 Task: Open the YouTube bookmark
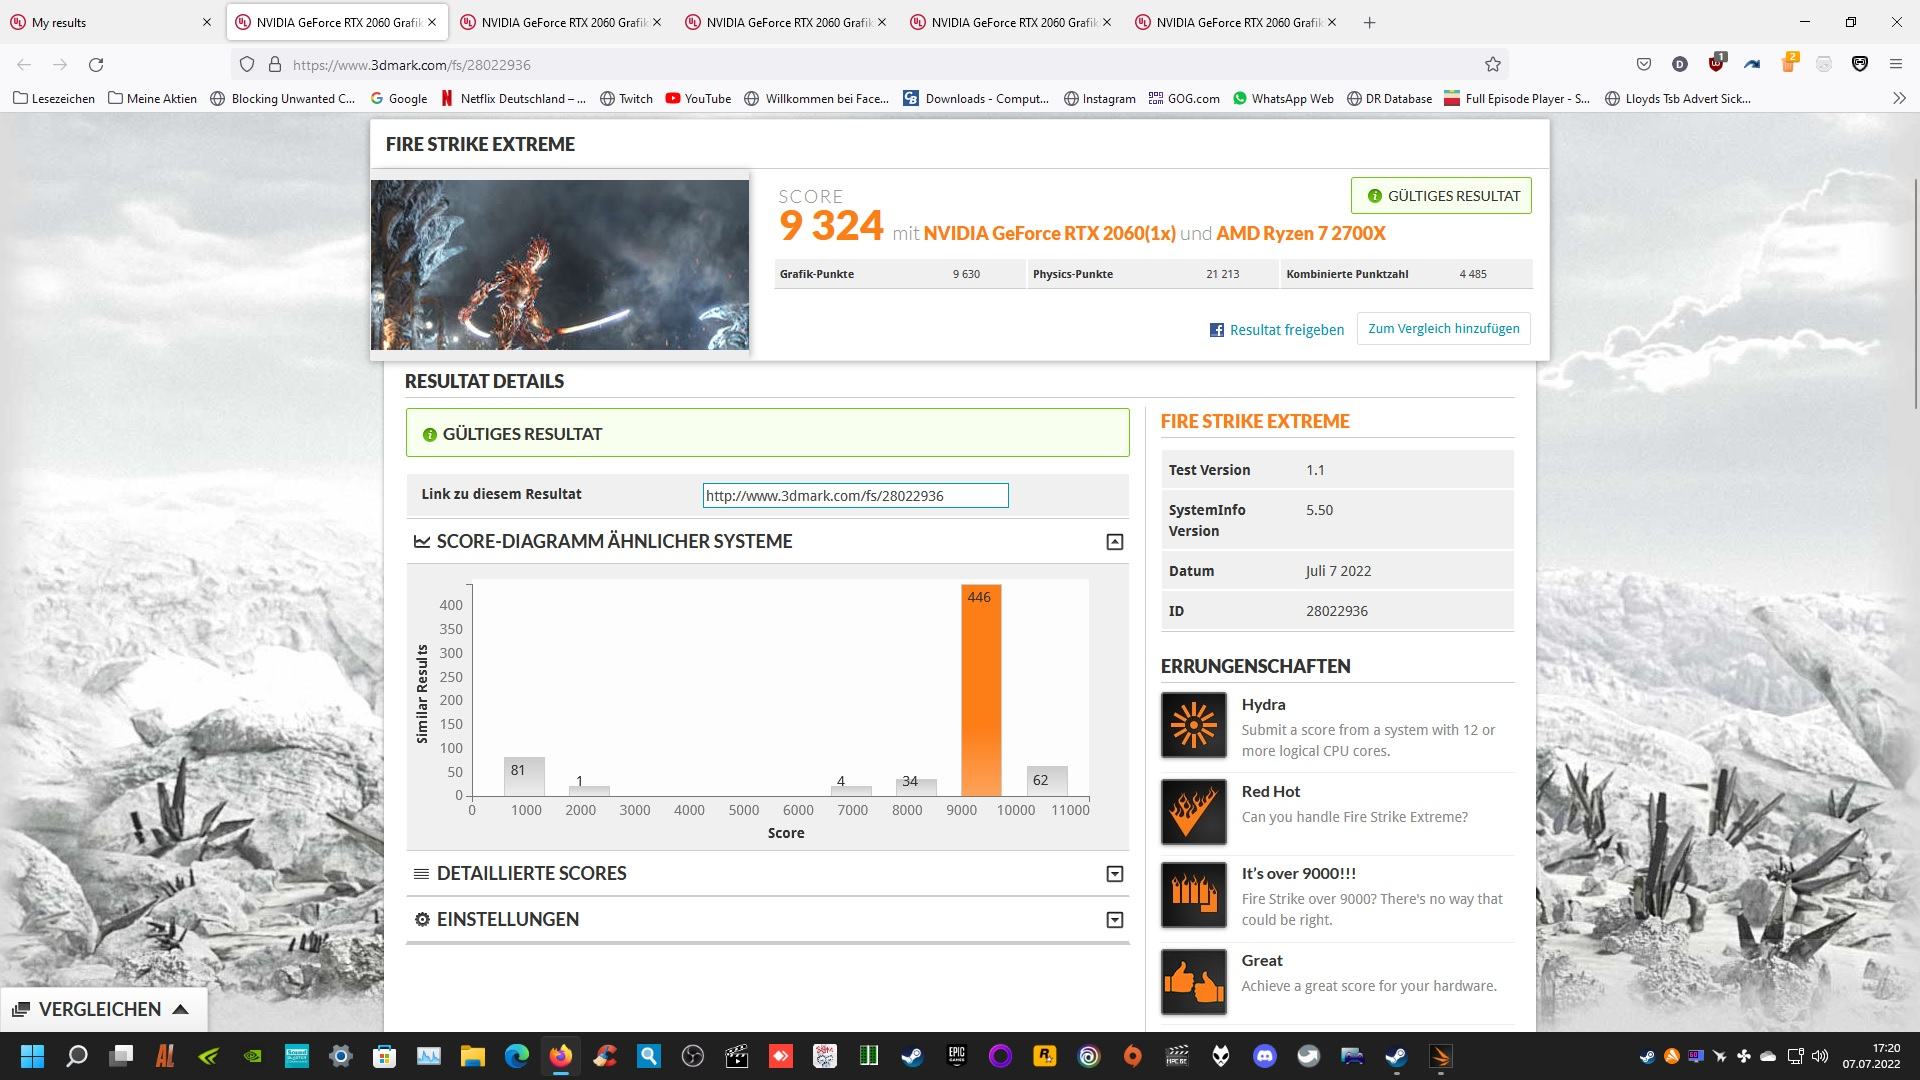point(698,98)
